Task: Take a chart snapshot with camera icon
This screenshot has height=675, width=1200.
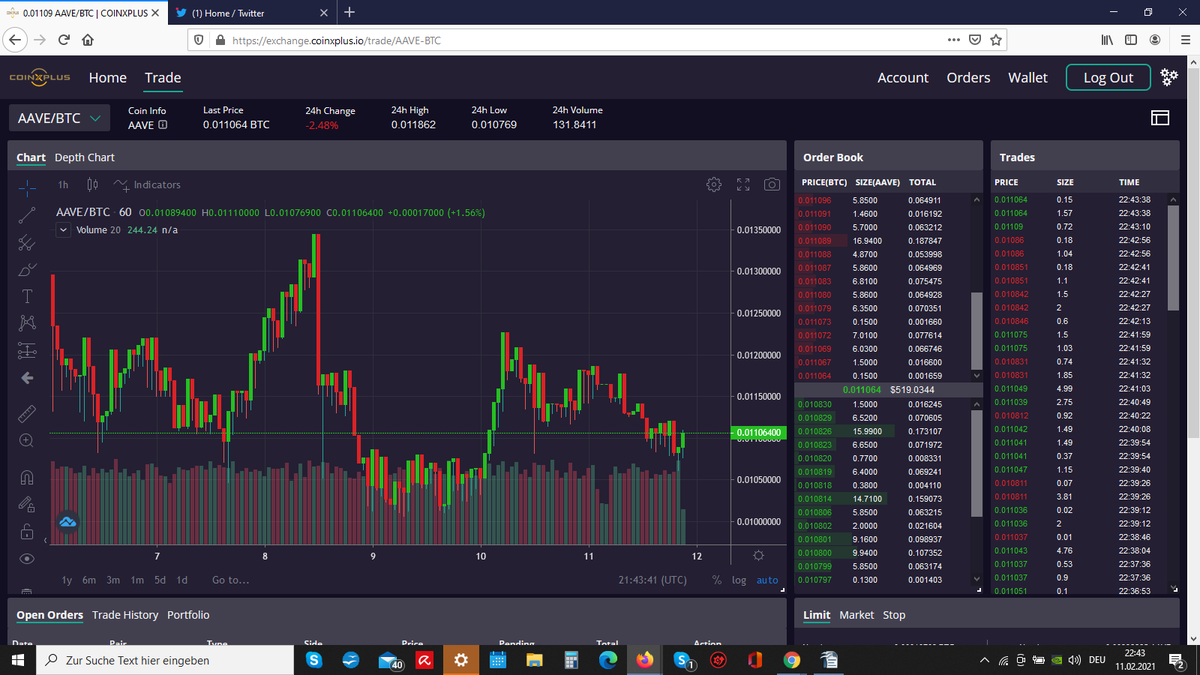Action: pyautogui.click(x=771, y=185)
